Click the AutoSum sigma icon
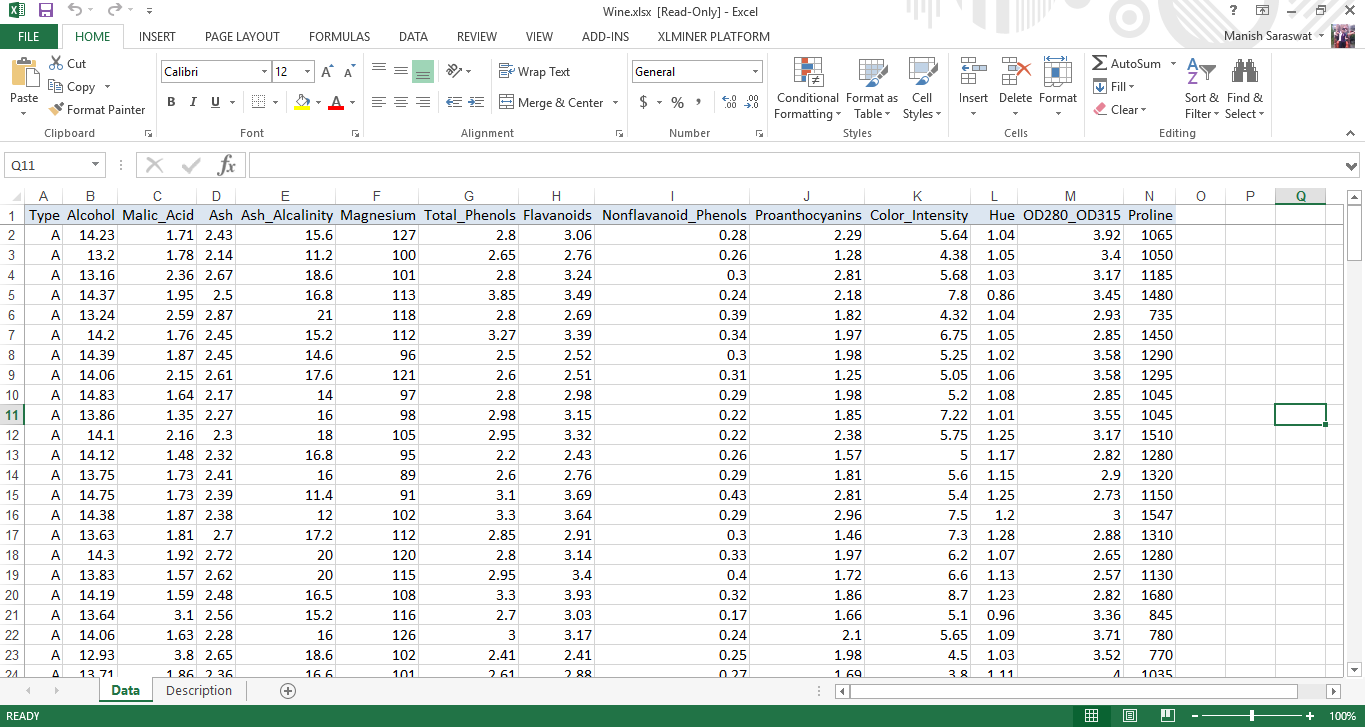 point(1100,64)
